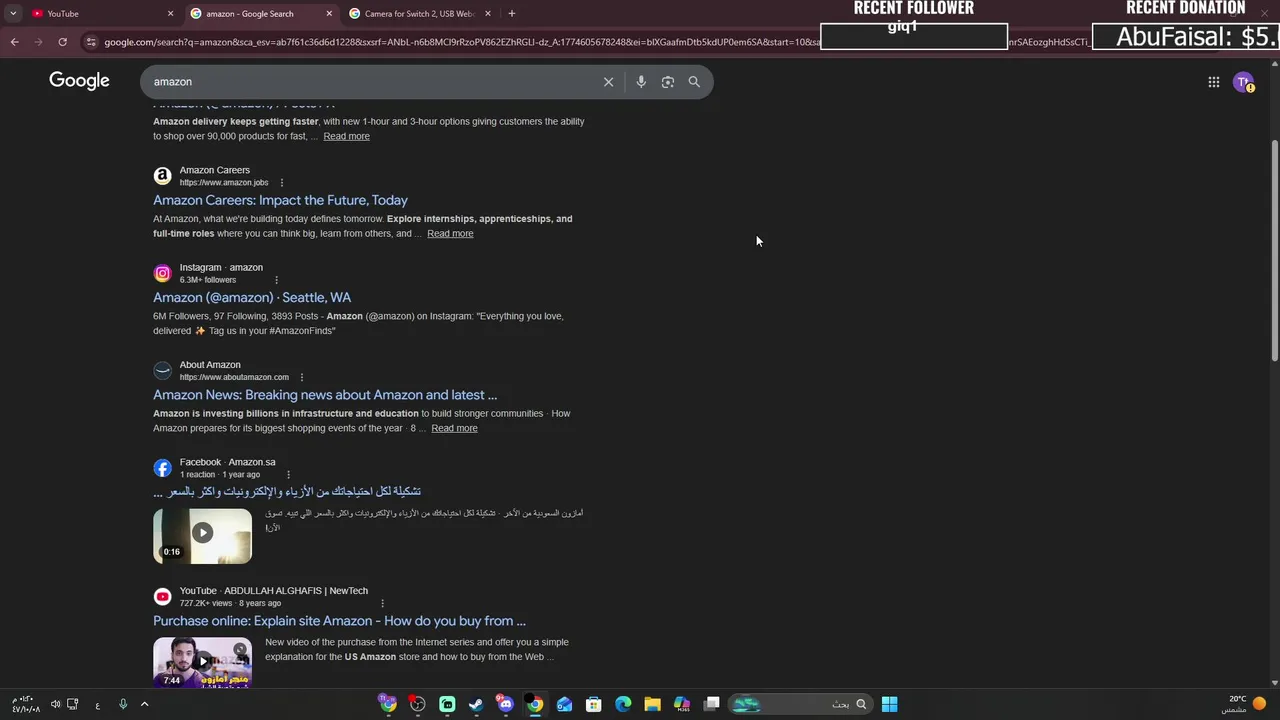Open Purchase online: Explain site Amazon result
This screenshot has width=1280, height=720.
click(x=339, y=621)
